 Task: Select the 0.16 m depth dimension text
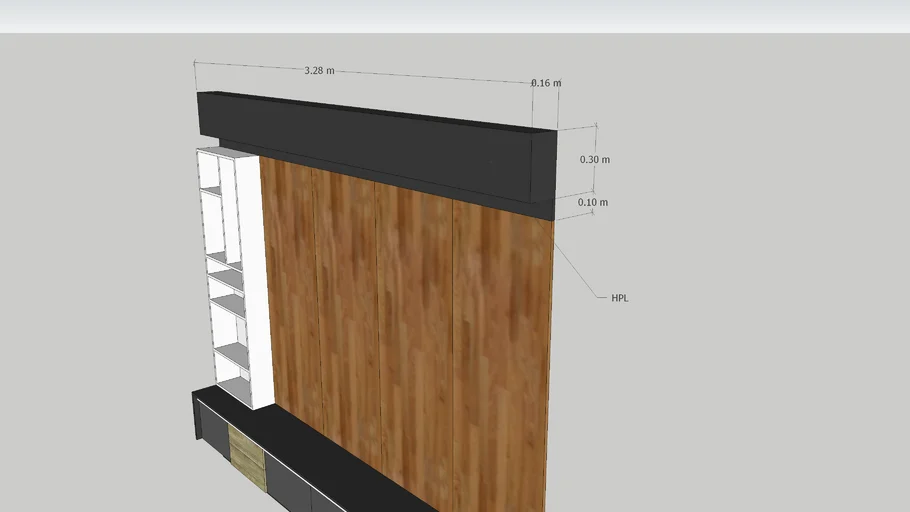coord(546,83)
